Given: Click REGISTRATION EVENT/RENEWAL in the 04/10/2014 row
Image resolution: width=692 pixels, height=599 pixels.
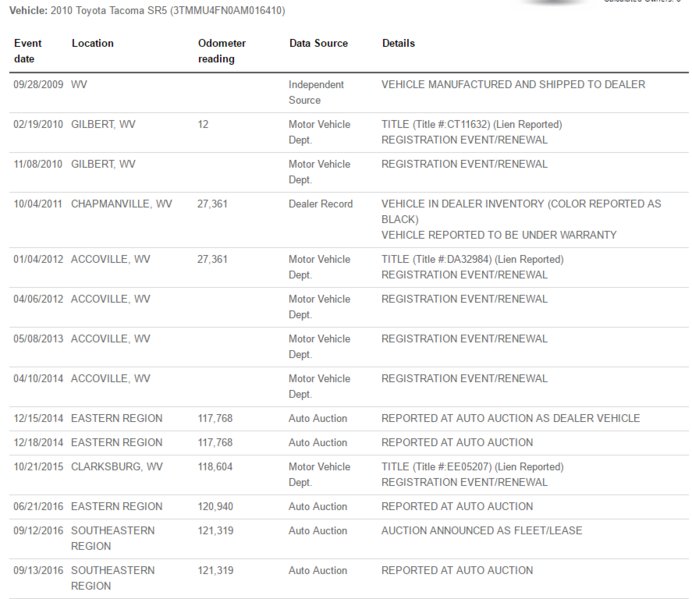Looking at the screenshot, I should tap(464, 378).
